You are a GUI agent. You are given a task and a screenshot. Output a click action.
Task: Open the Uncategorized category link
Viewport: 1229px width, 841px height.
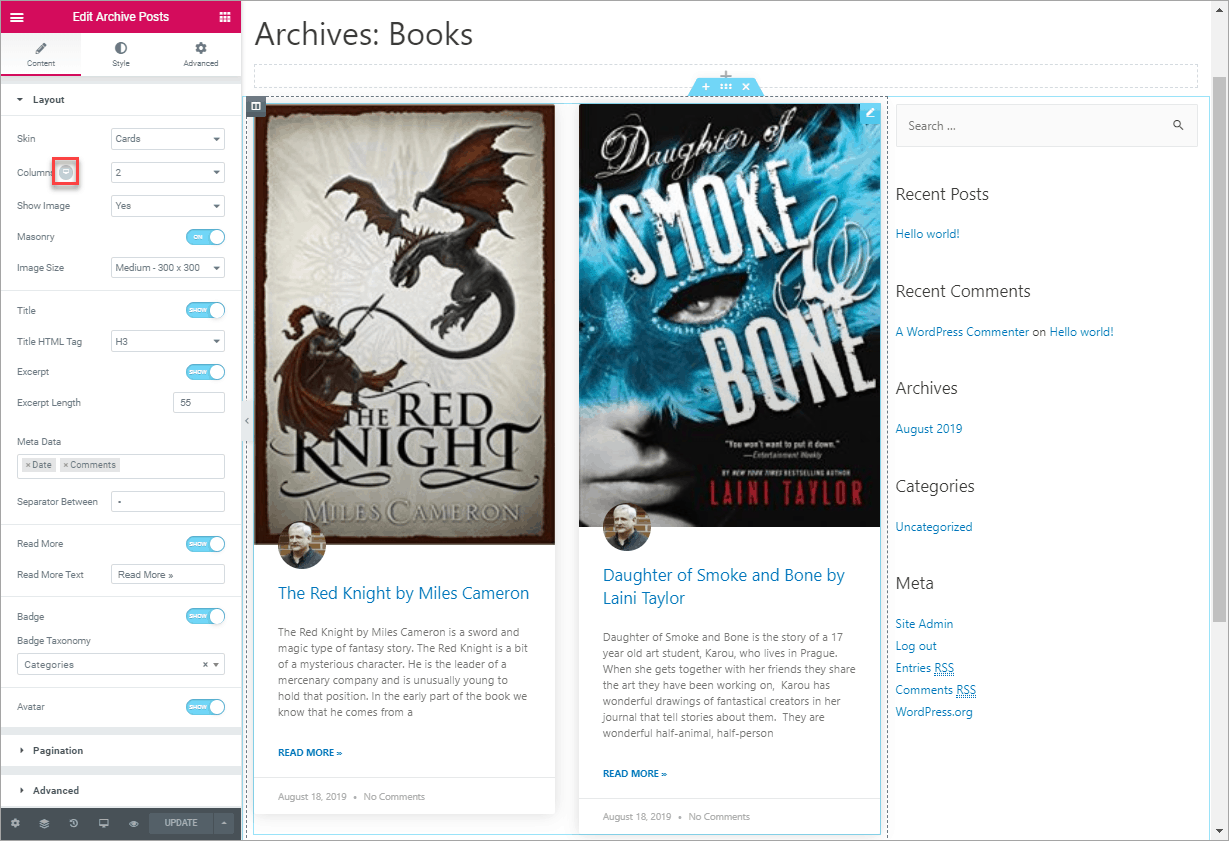click(x=934, y=527)
